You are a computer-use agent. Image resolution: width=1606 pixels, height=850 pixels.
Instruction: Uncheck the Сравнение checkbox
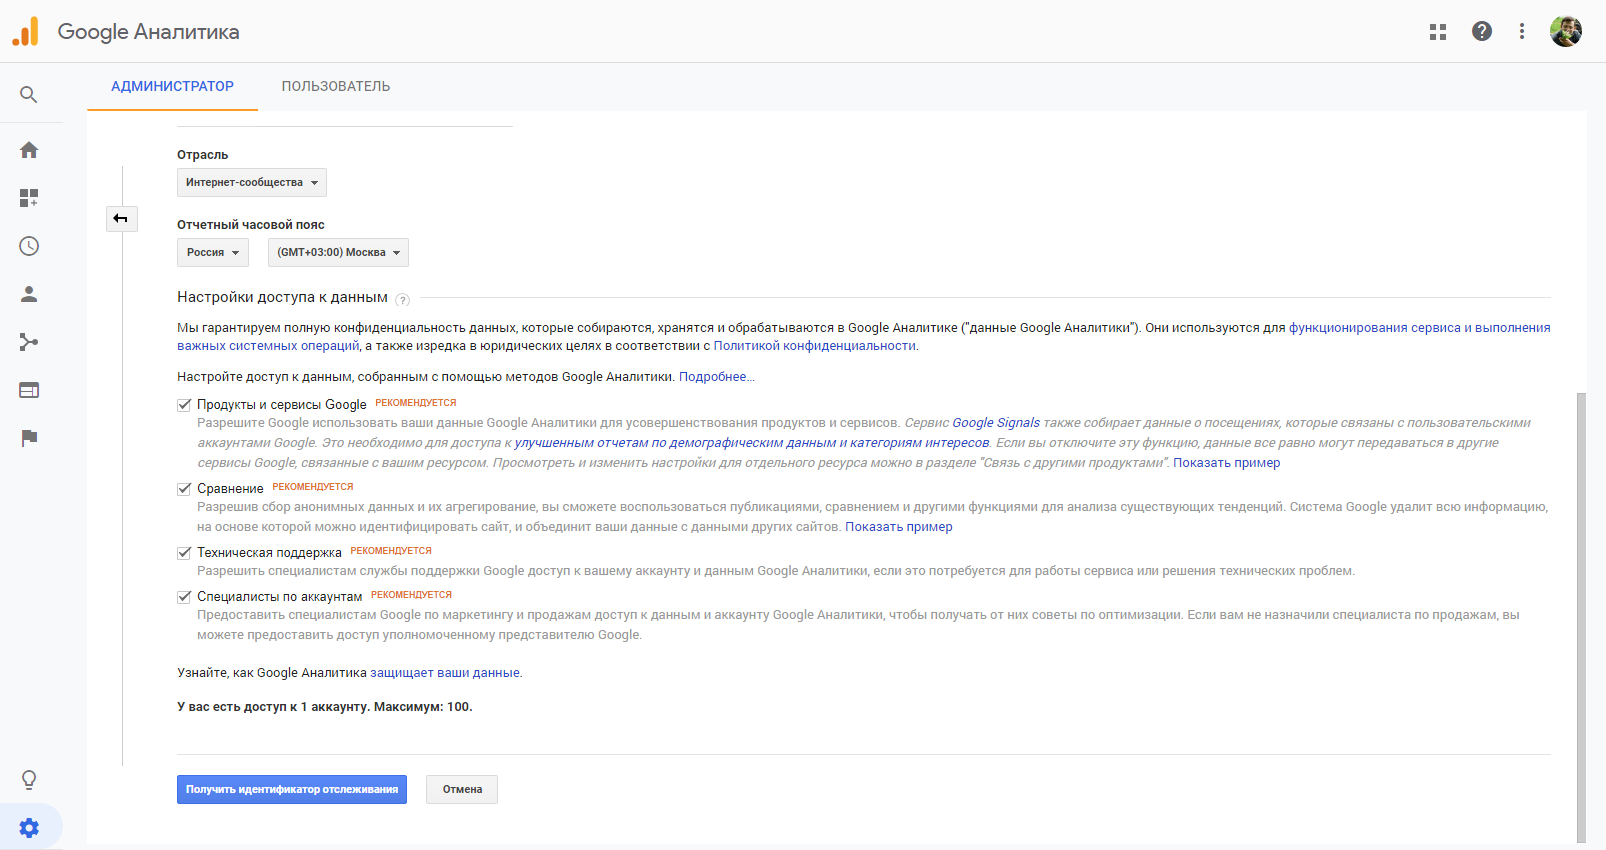pos(184,489)
